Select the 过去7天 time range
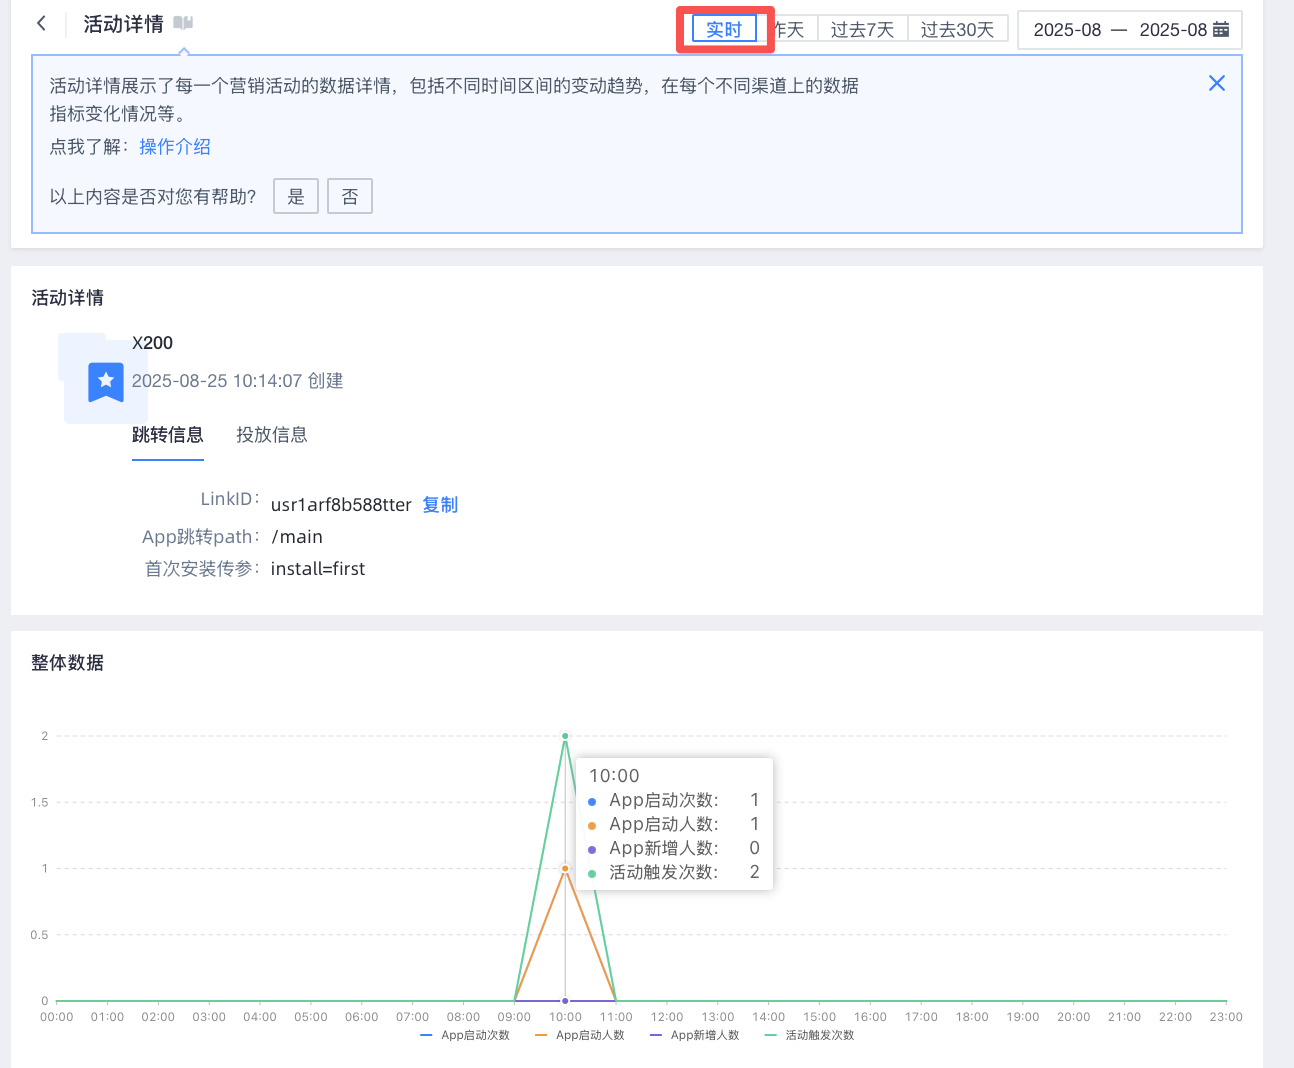Viewport: 1294px width, 1068px height. coord(862,30)
